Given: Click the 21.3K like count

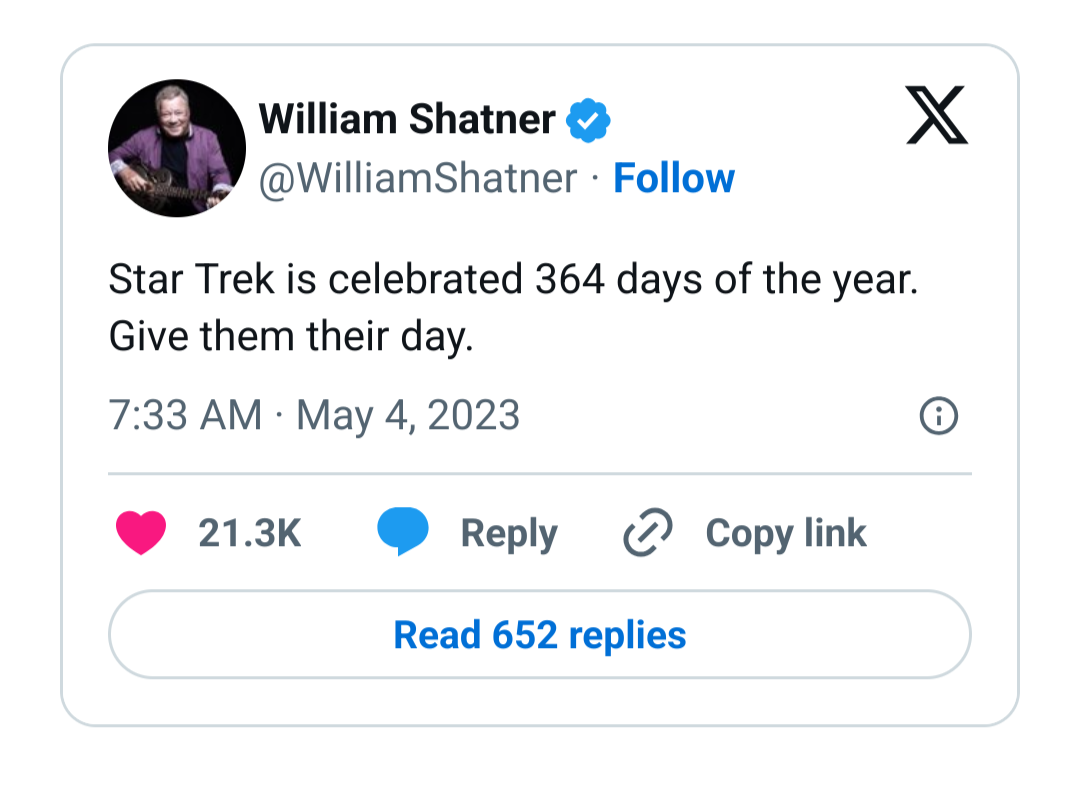Looking at the screenshot, I should (249, 533).
